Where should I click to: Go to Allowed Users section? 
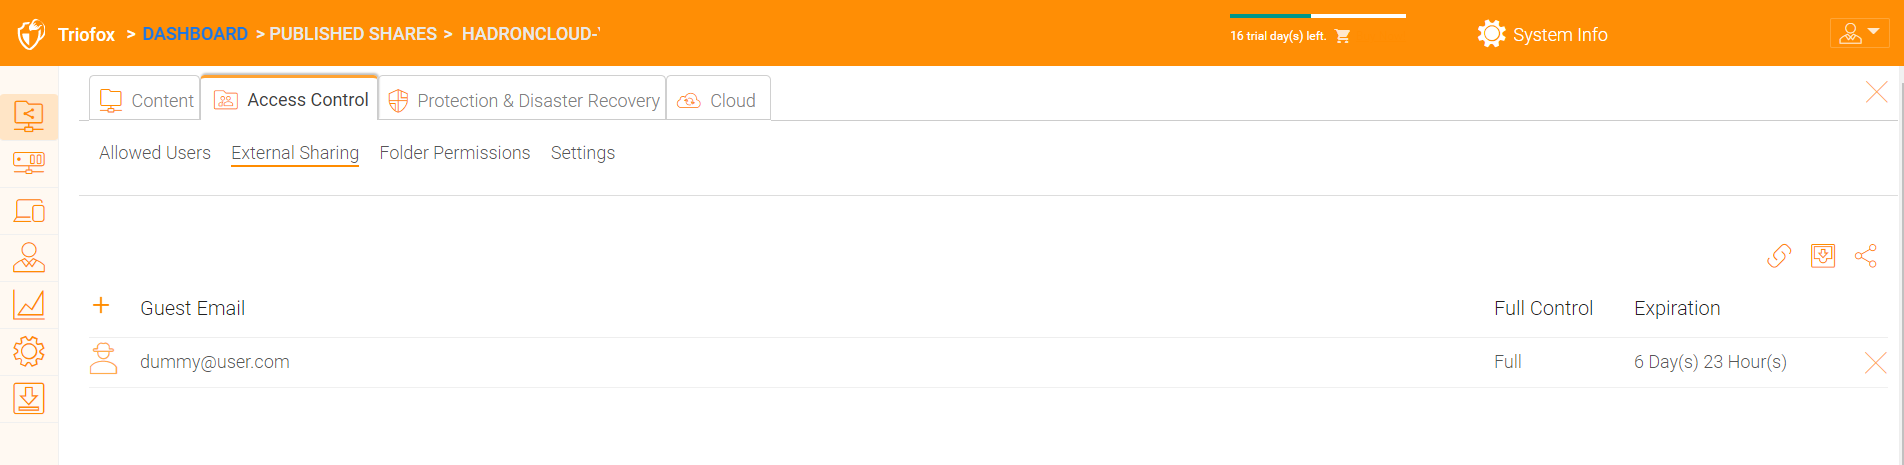pyautogui.click(x=155, y=153)
